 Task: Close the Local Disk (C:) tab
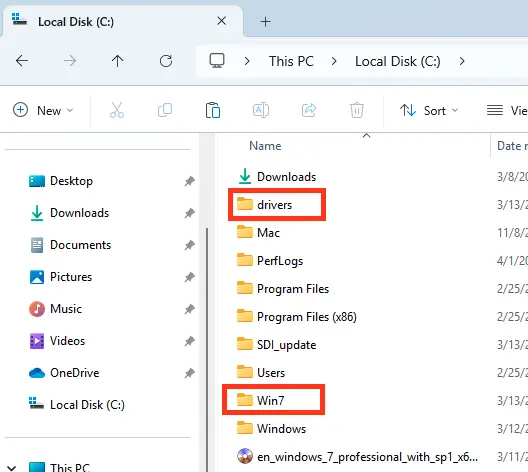222,21
